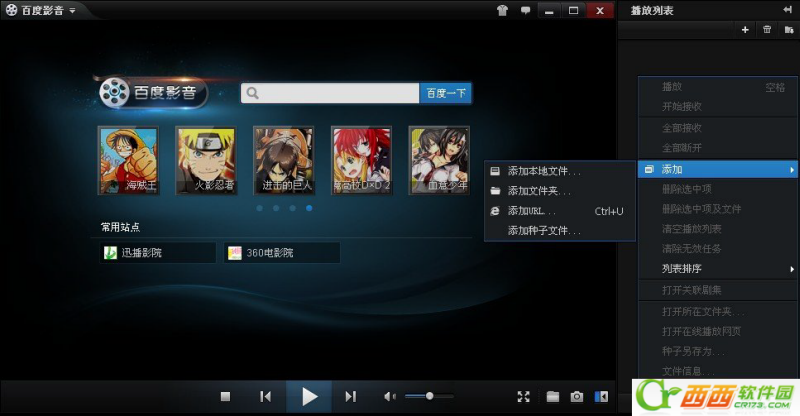Choose 添加种子文件... from submenu

(560, 231)
